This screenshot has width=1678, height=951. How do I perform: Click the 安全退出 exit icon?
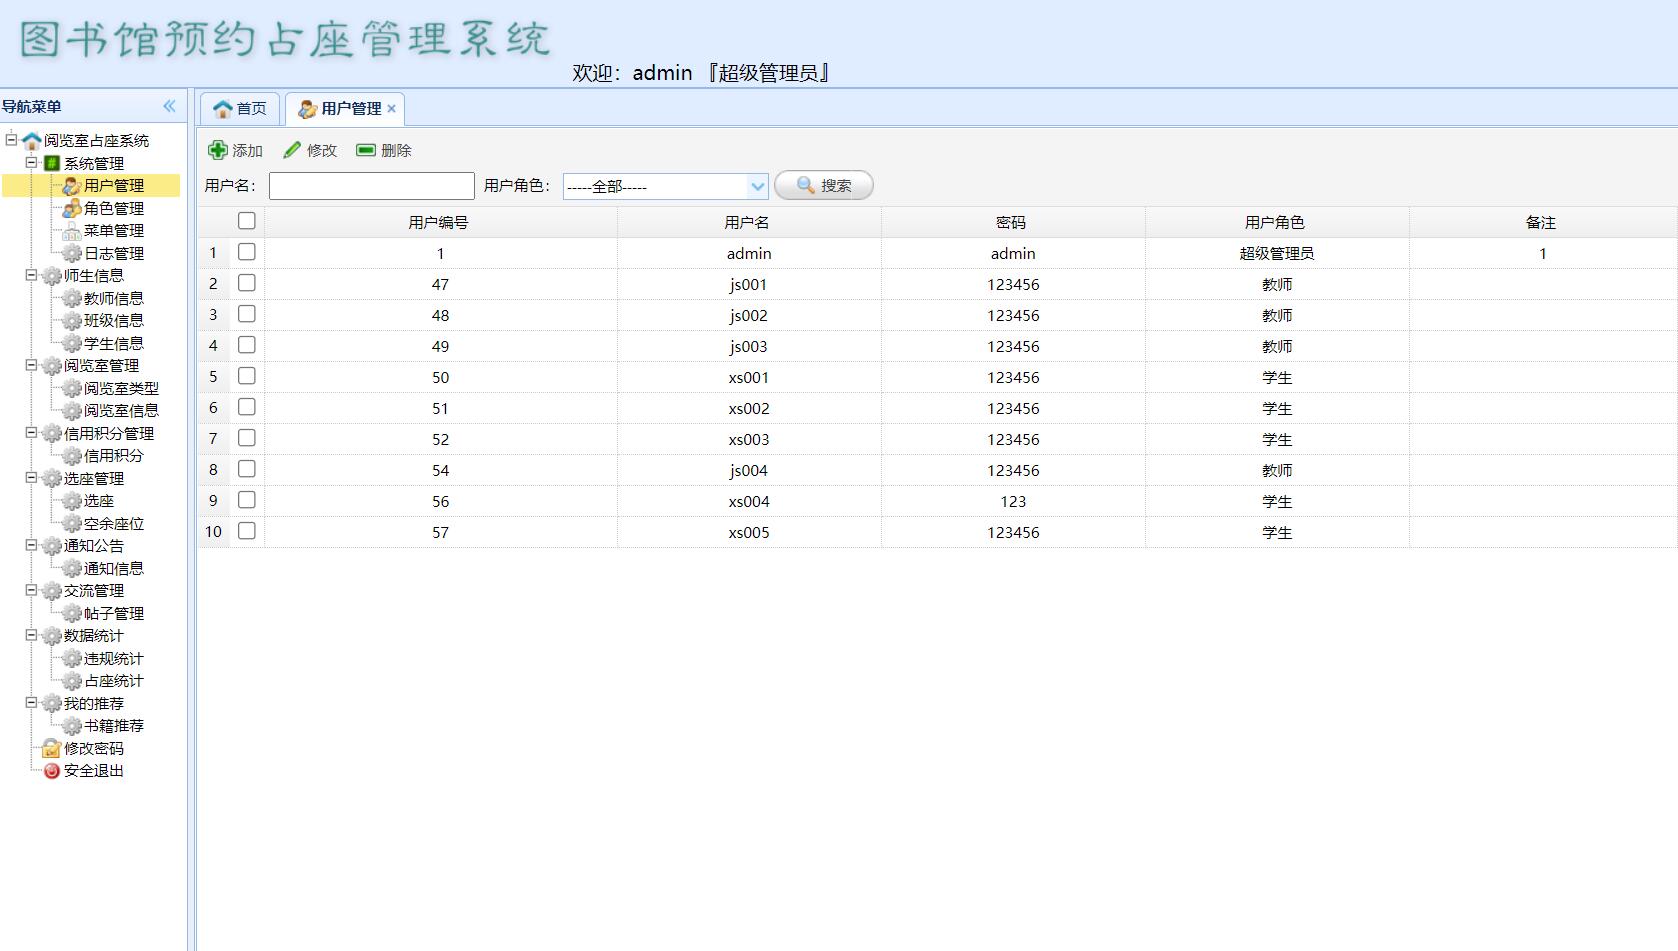pos(50,770)
